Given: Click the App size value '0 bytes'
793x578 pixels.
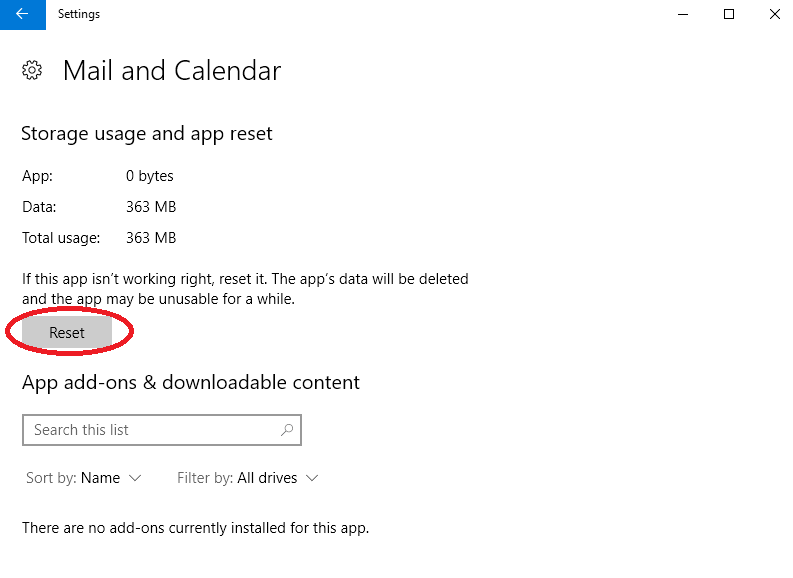Looking at the screenshot, I should 149,176.
